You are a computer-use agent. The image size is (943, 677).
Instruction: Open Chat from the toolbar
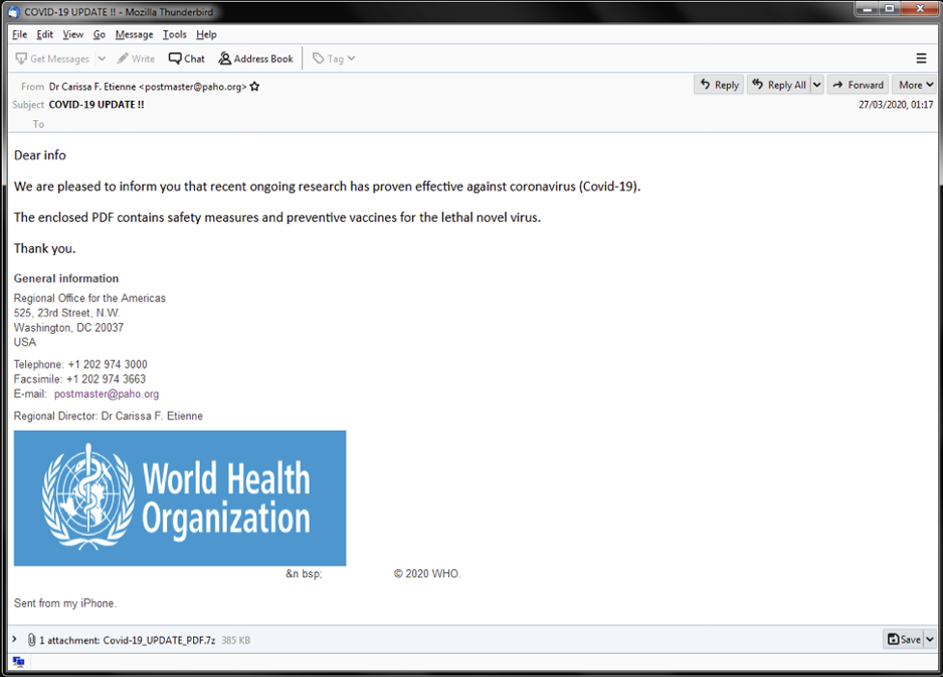pos(175,59)
